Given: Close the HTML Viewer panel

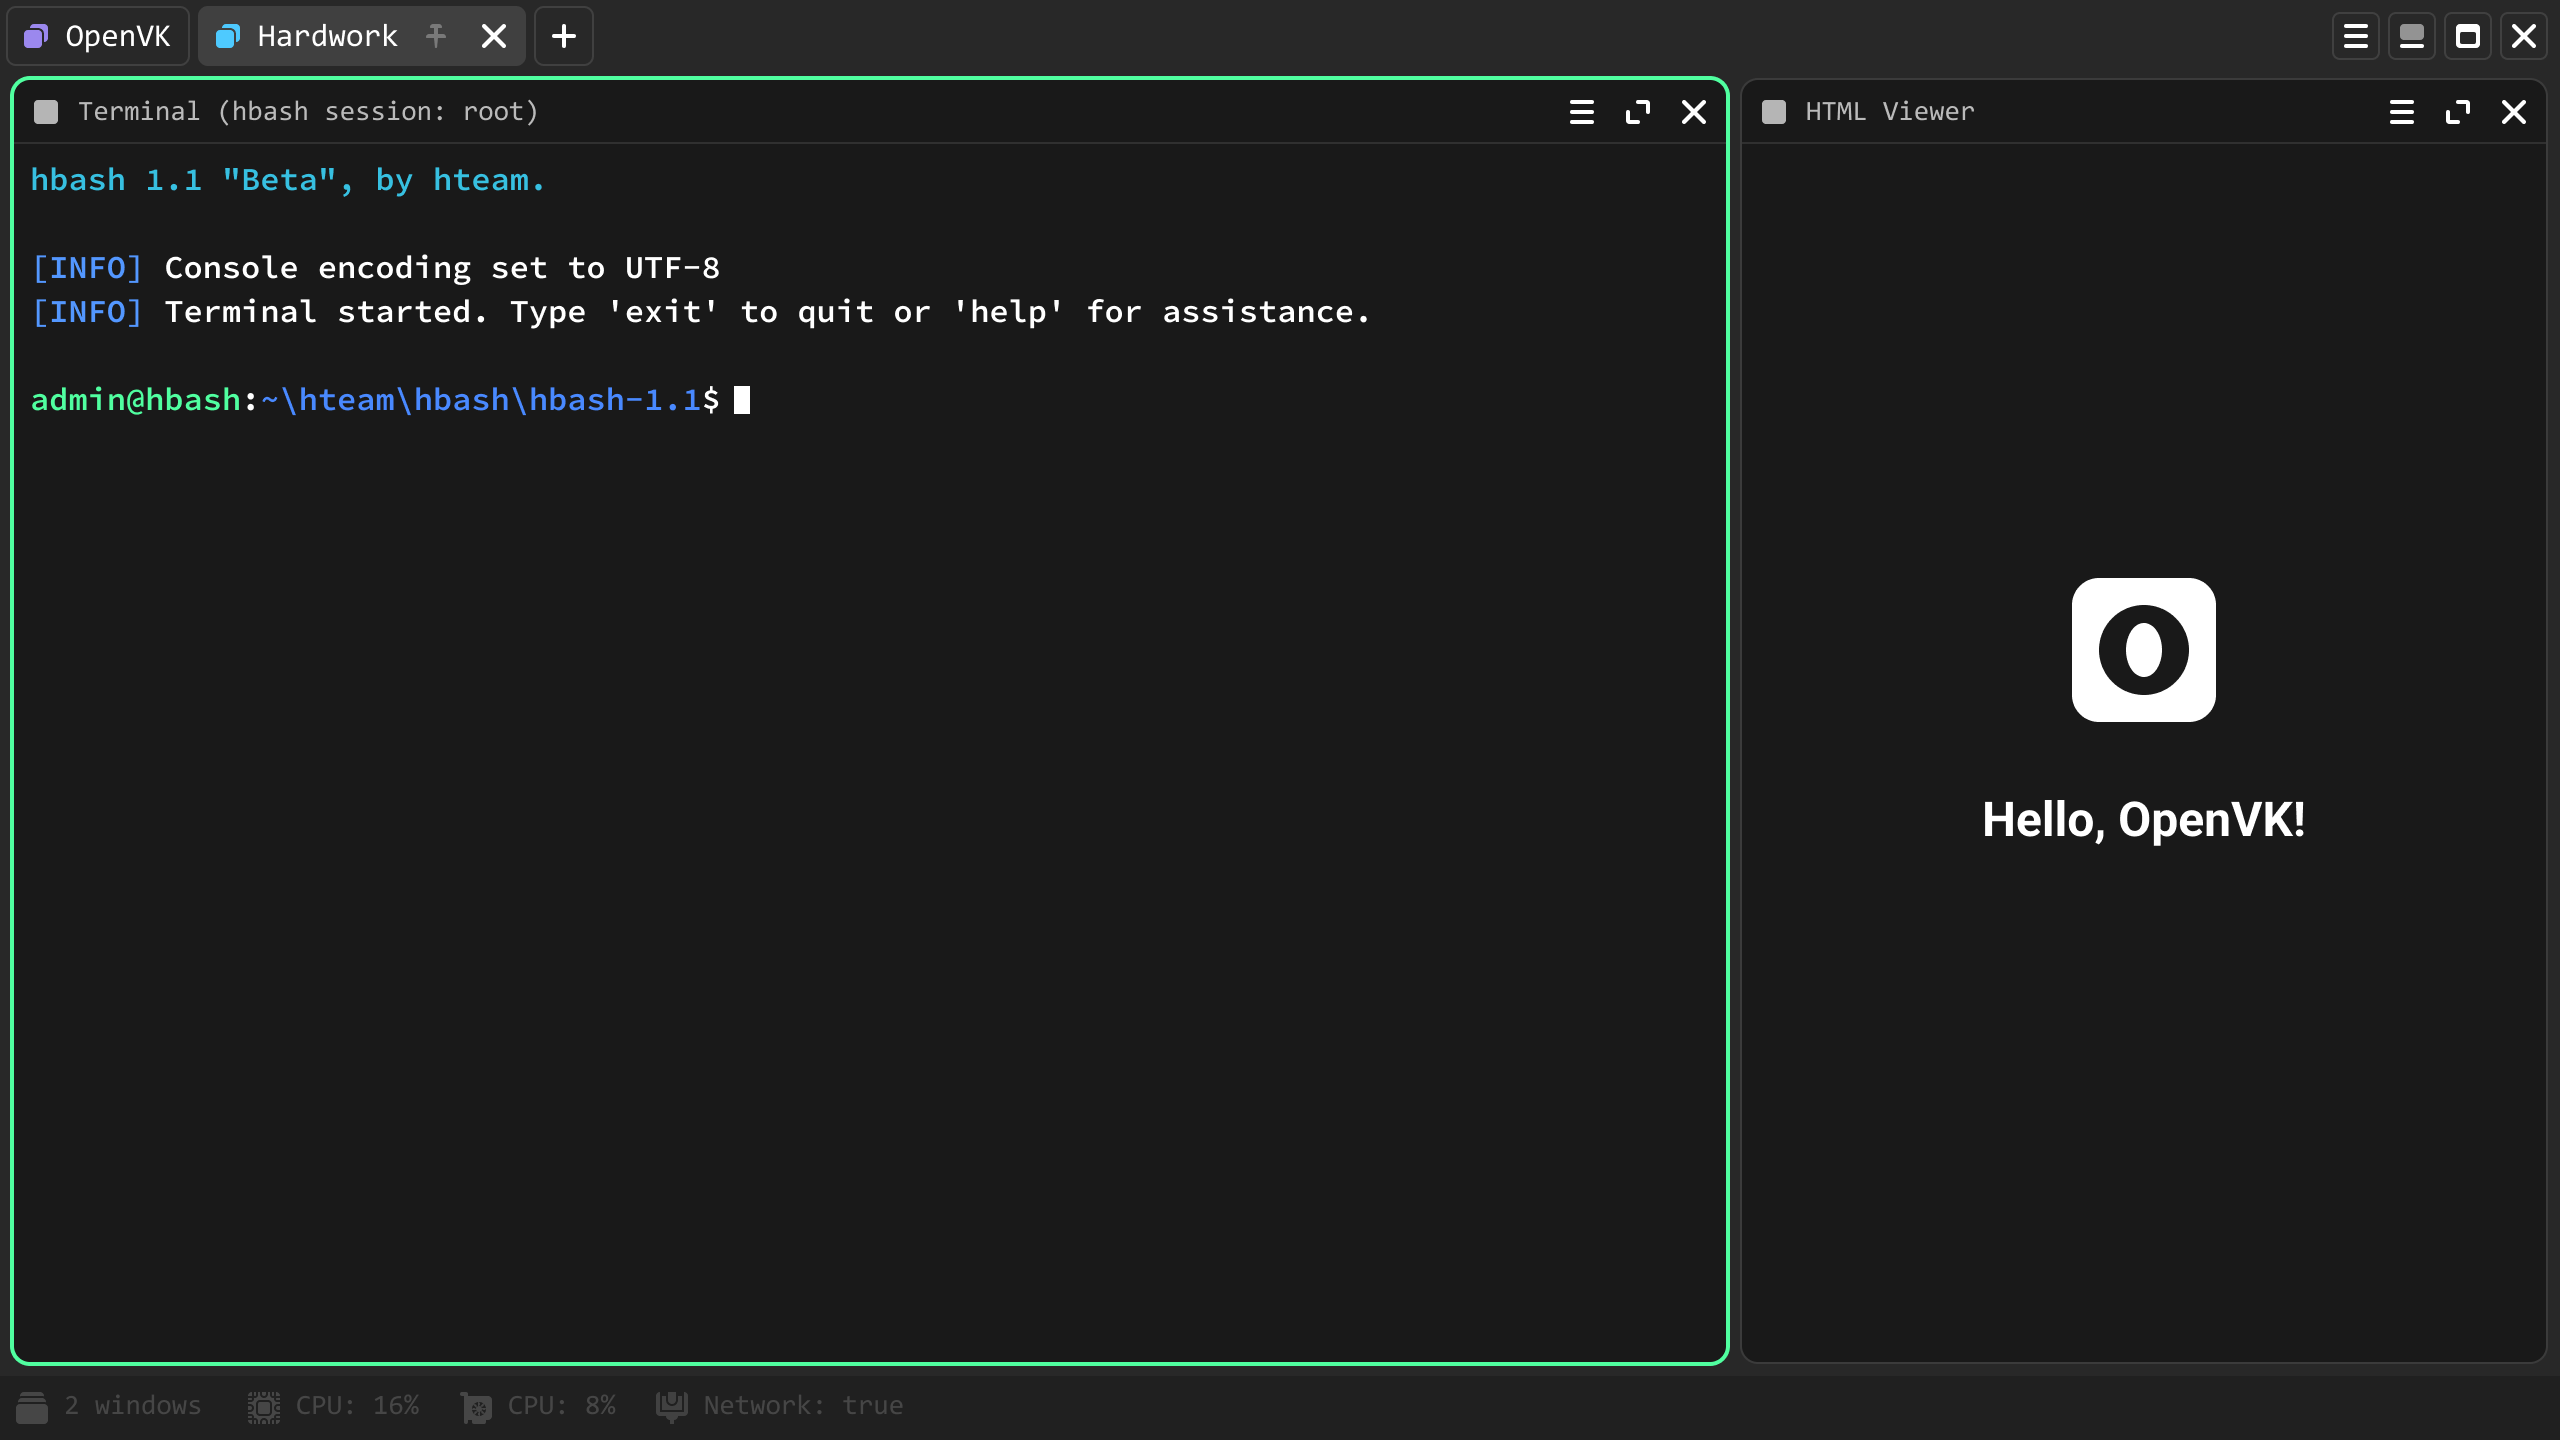Looking at the screenshot, I should [x=2514, y=112].
